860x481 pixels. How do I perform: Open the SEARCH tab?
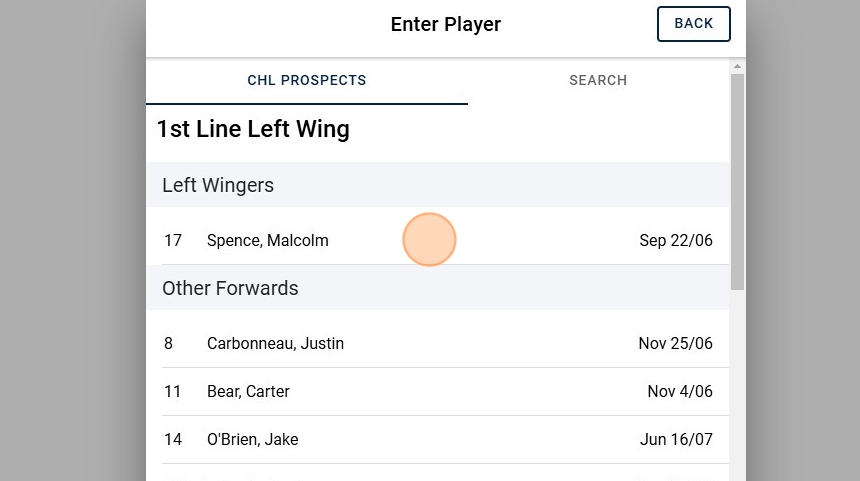tap(598, 80)
